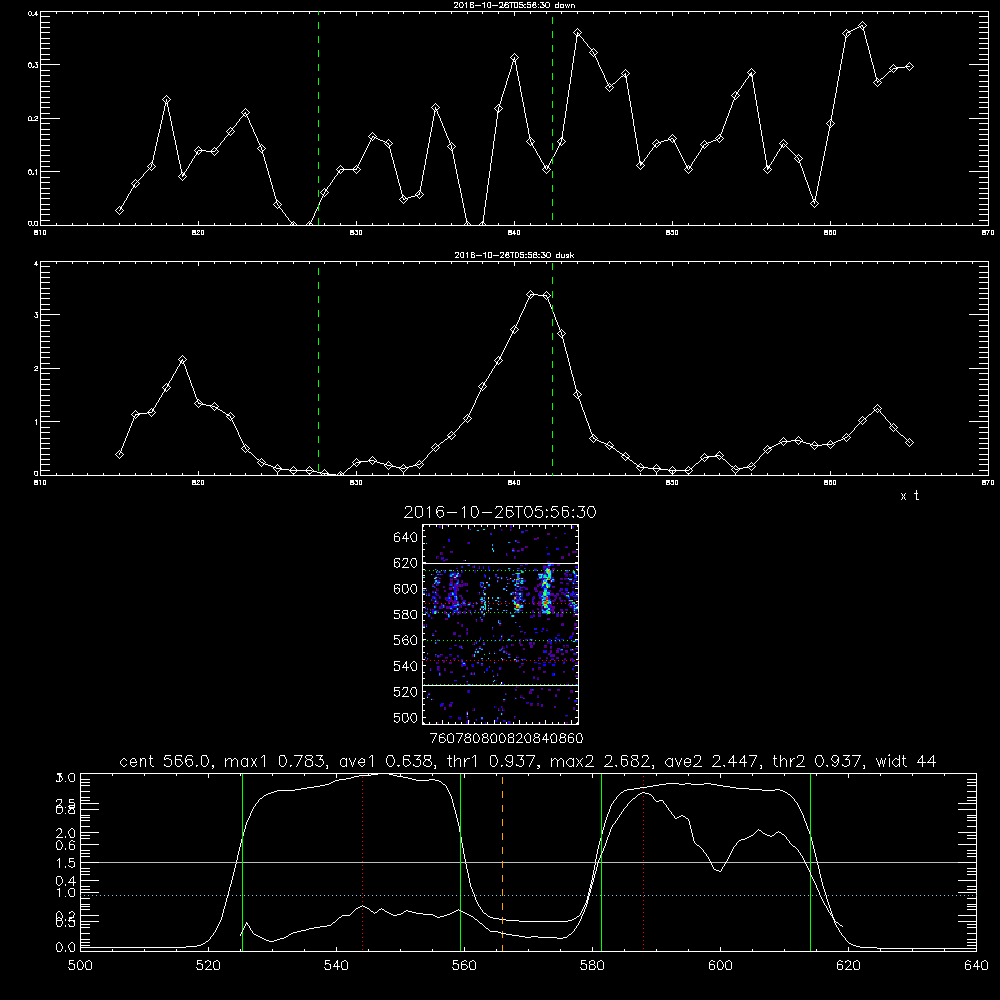Click the dawn plot diamond peak near 818
Screen dimensions: 1000x1000
click(166, 99)
